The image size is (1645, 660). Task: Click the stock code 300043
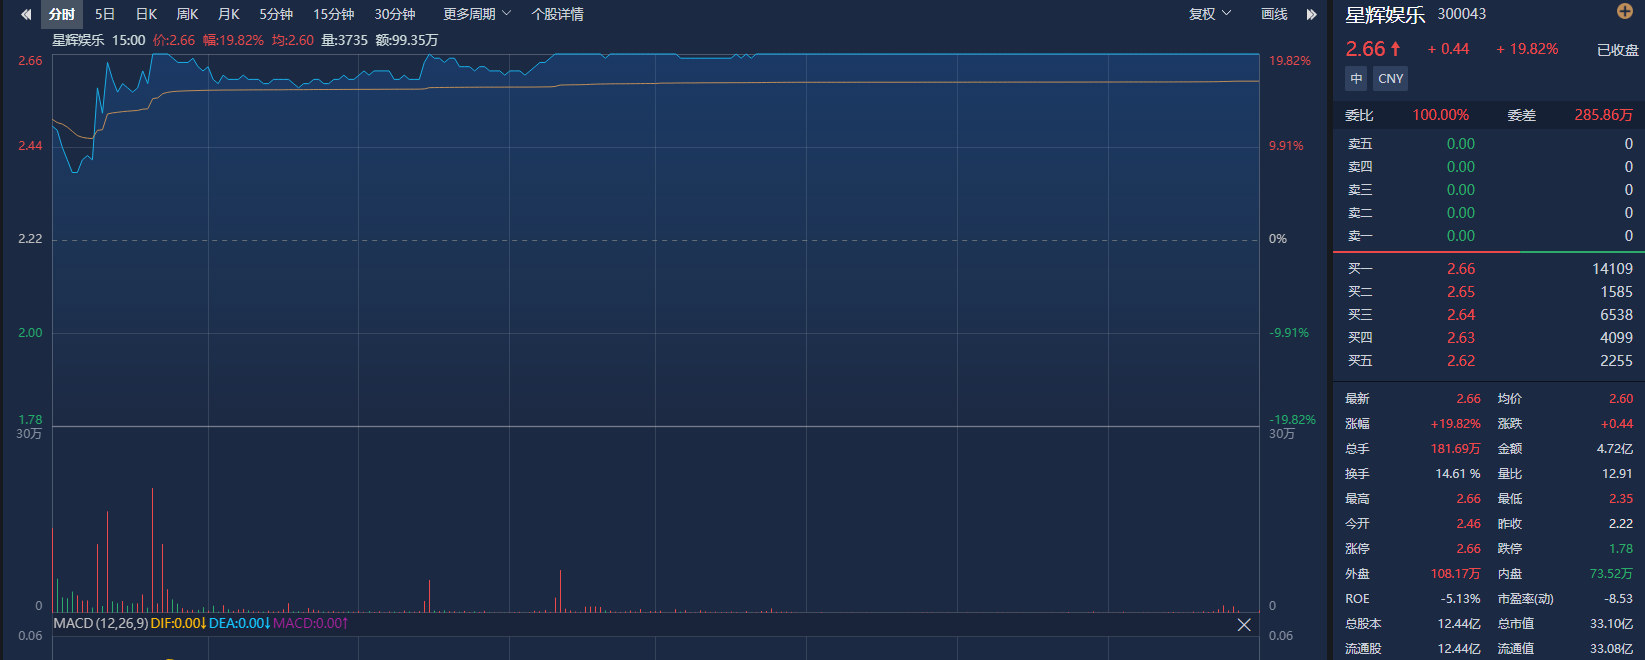coord(1462,14)
